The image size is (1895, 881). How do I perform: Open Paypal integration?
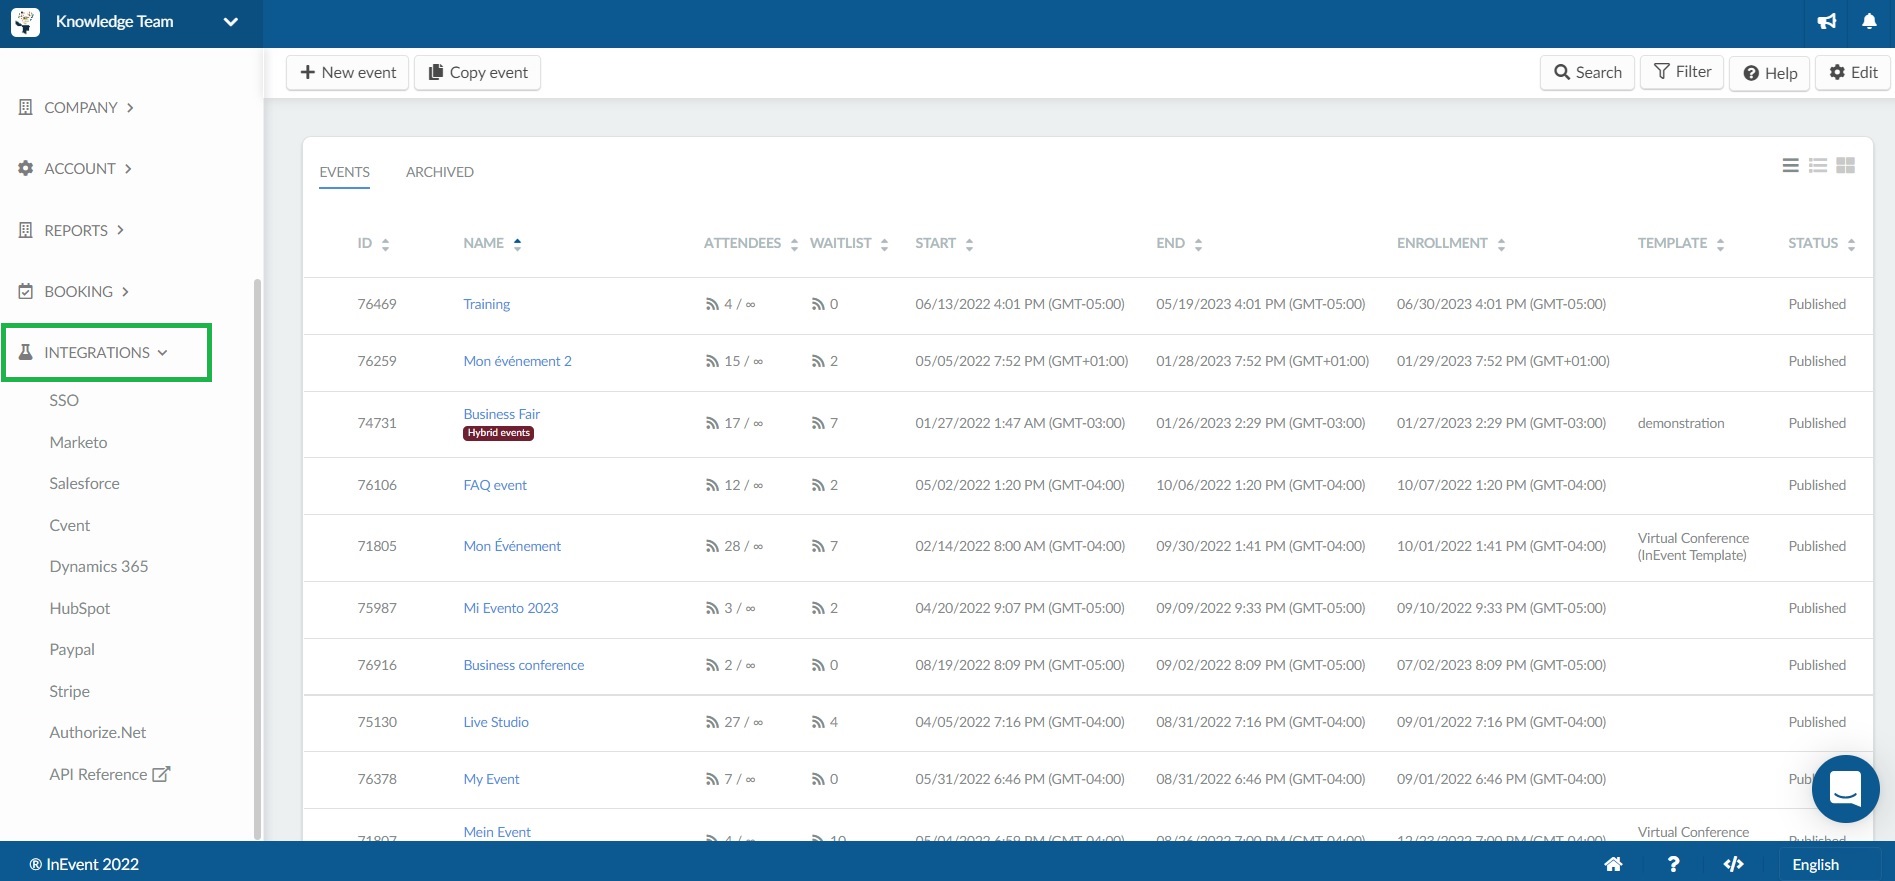[72, 649]
